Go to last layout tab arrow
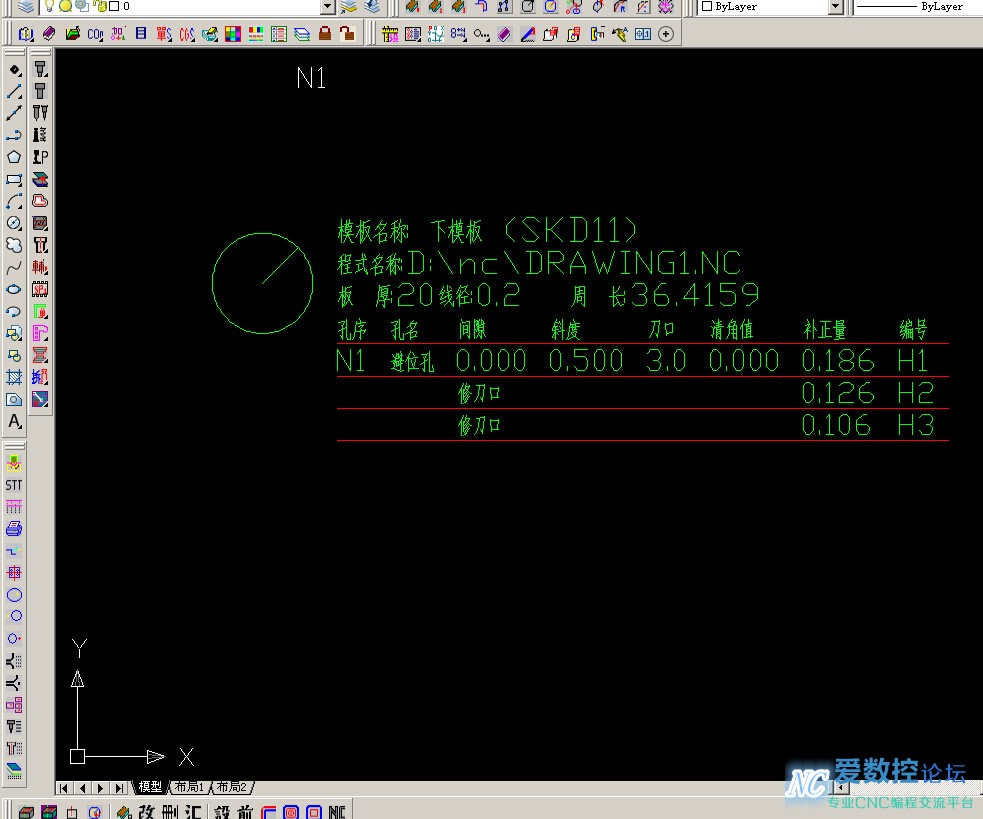 [118, 788]
